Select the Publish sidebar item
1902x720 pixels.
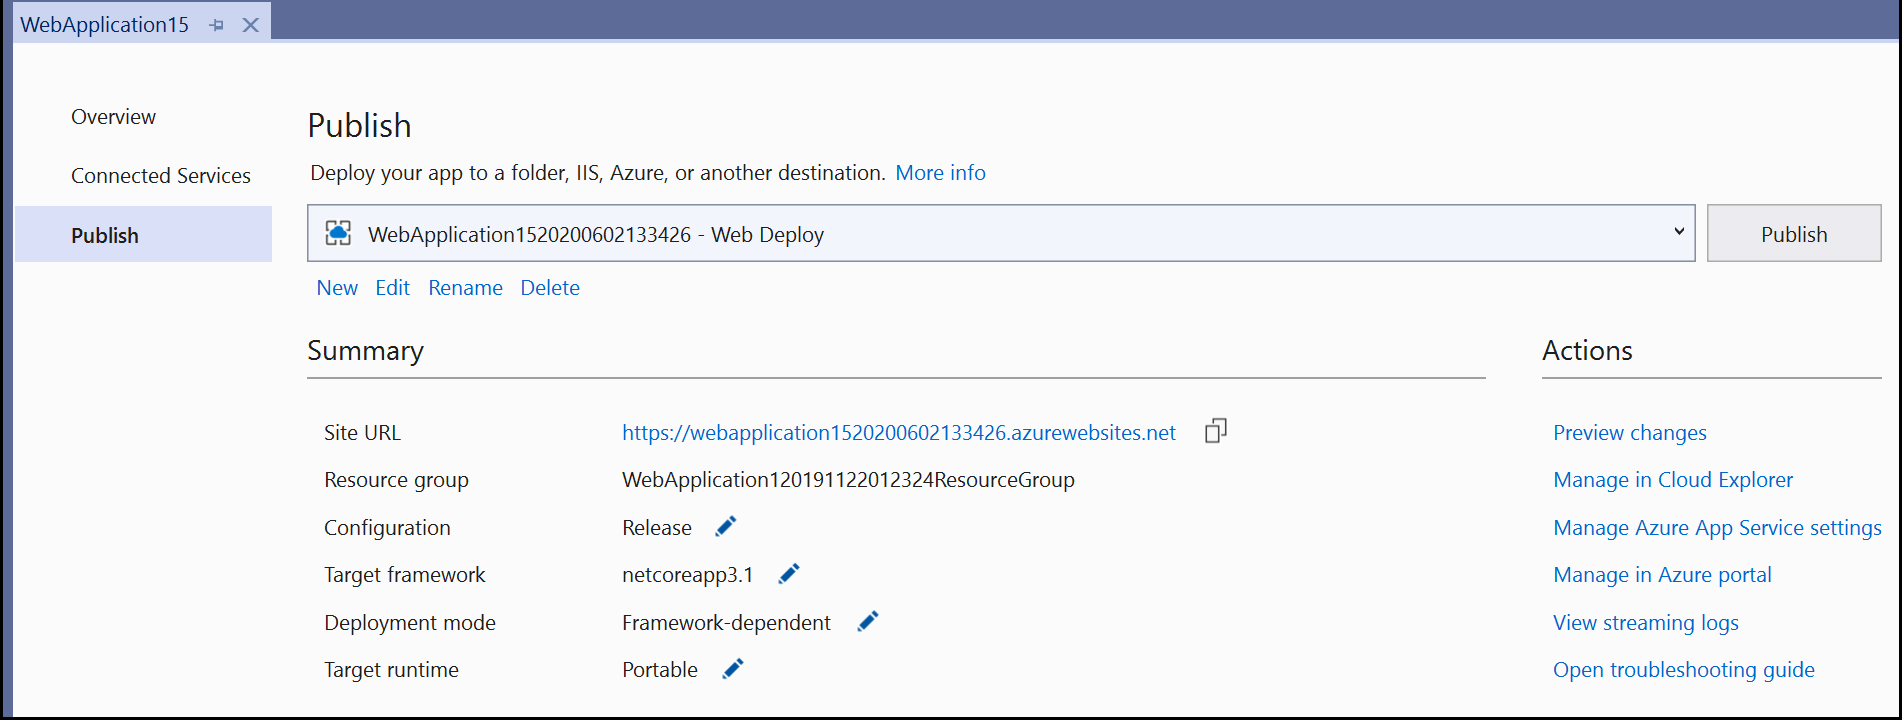[105, 235]
